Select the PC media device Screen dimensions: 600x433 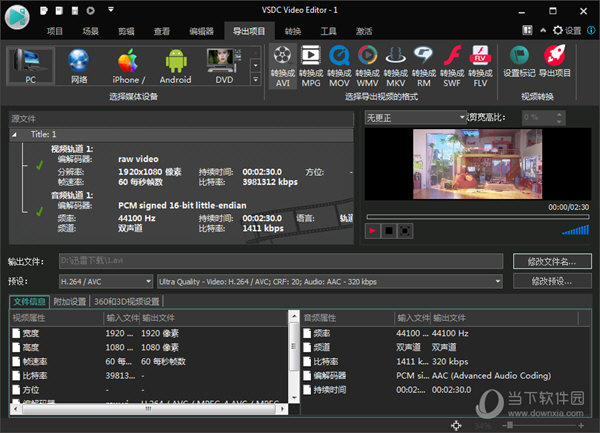(x=30, y=66)
